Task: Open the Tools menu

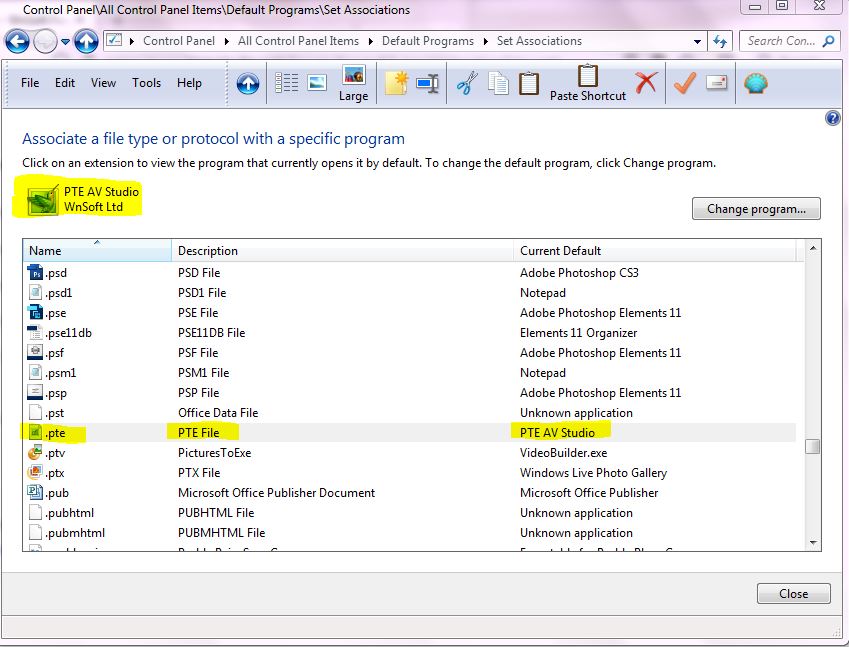Action: pos(146,83)
